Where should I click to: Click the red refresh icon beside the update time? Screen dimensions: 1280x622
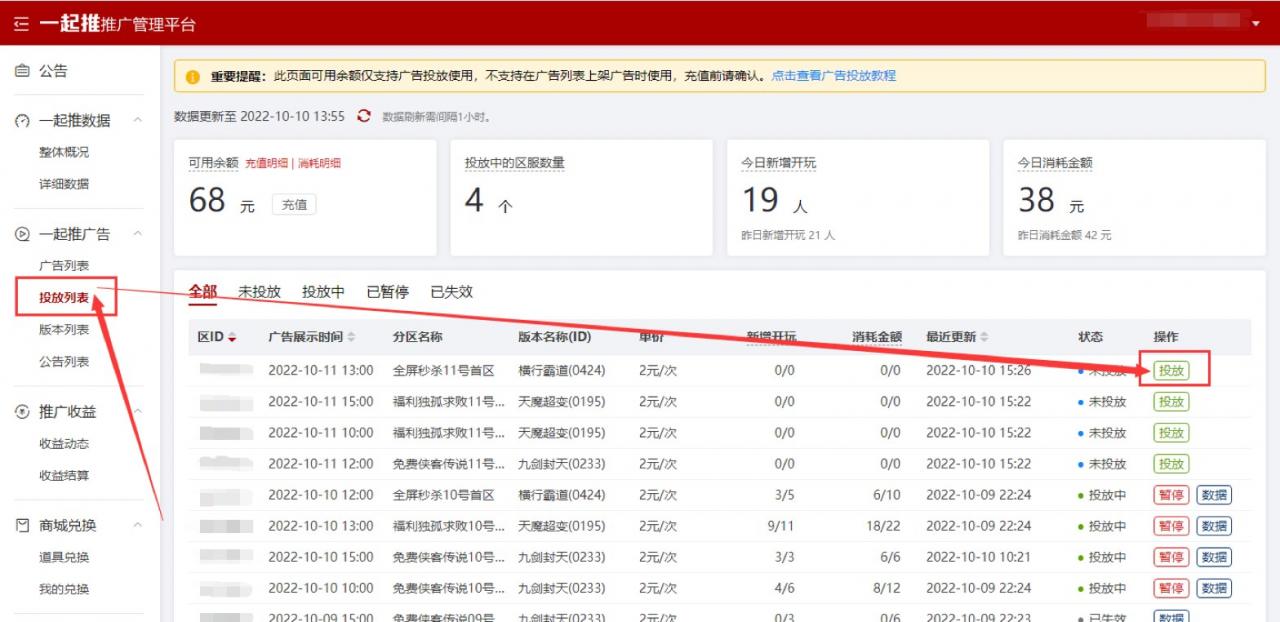pos(363,116)
